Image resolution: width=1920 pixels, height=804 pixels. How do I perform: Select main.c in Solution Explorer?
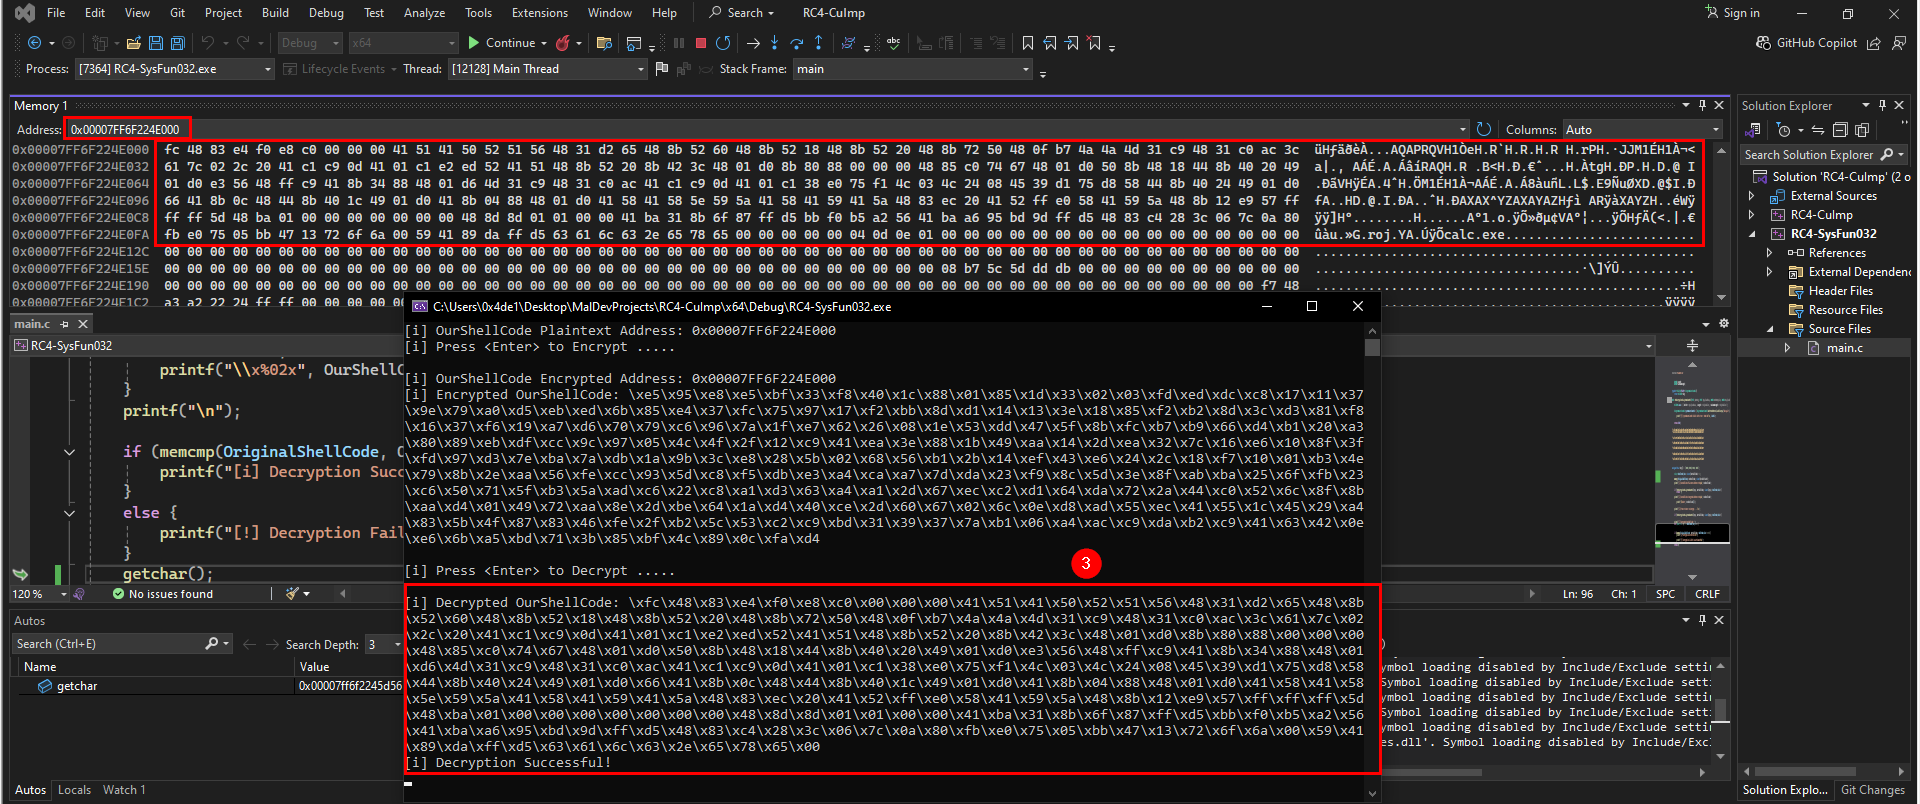click(x=1844, y=348)
